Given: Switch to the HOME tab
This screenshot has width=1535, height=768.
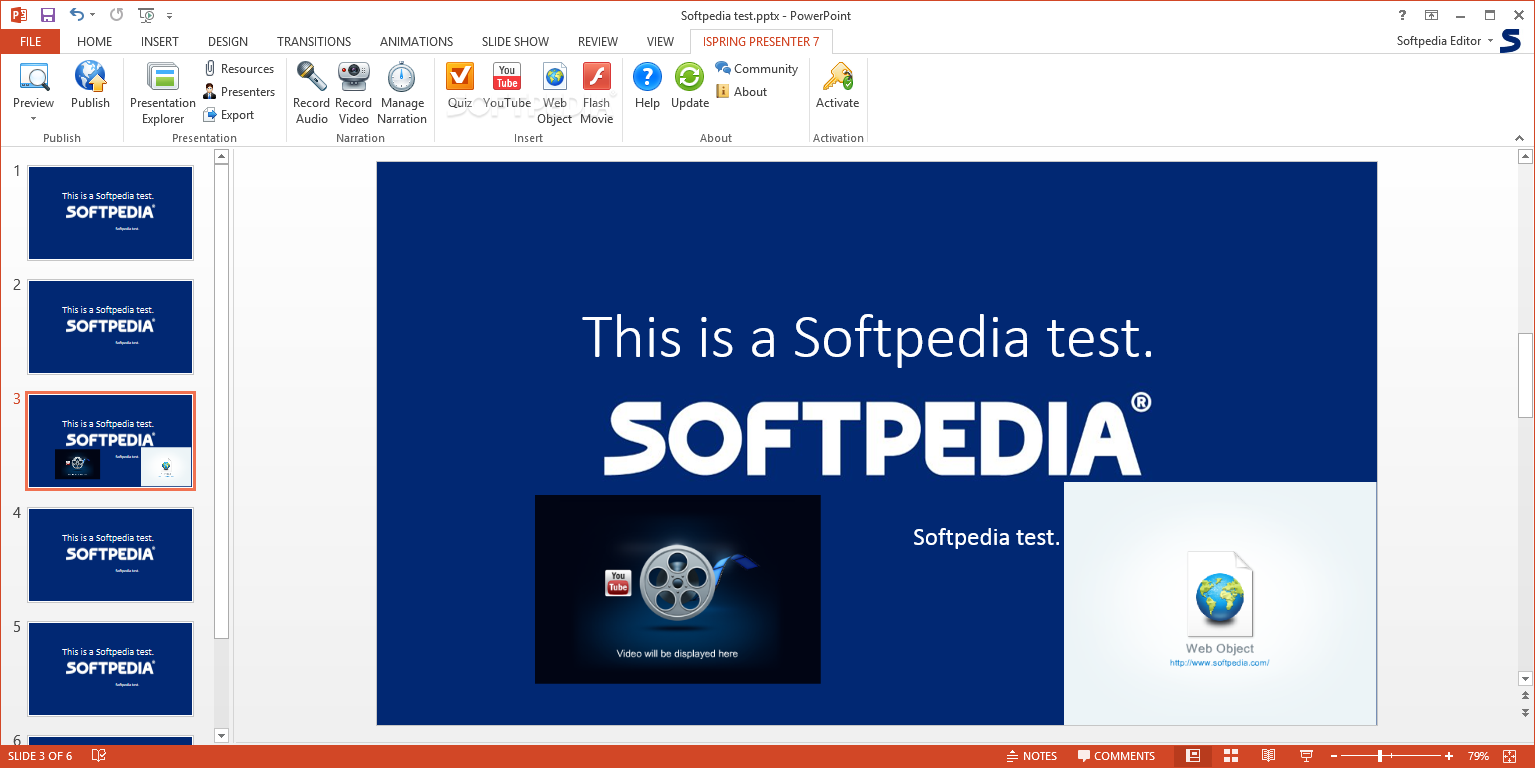Looking at the screenshot, I should pos(95,42).
